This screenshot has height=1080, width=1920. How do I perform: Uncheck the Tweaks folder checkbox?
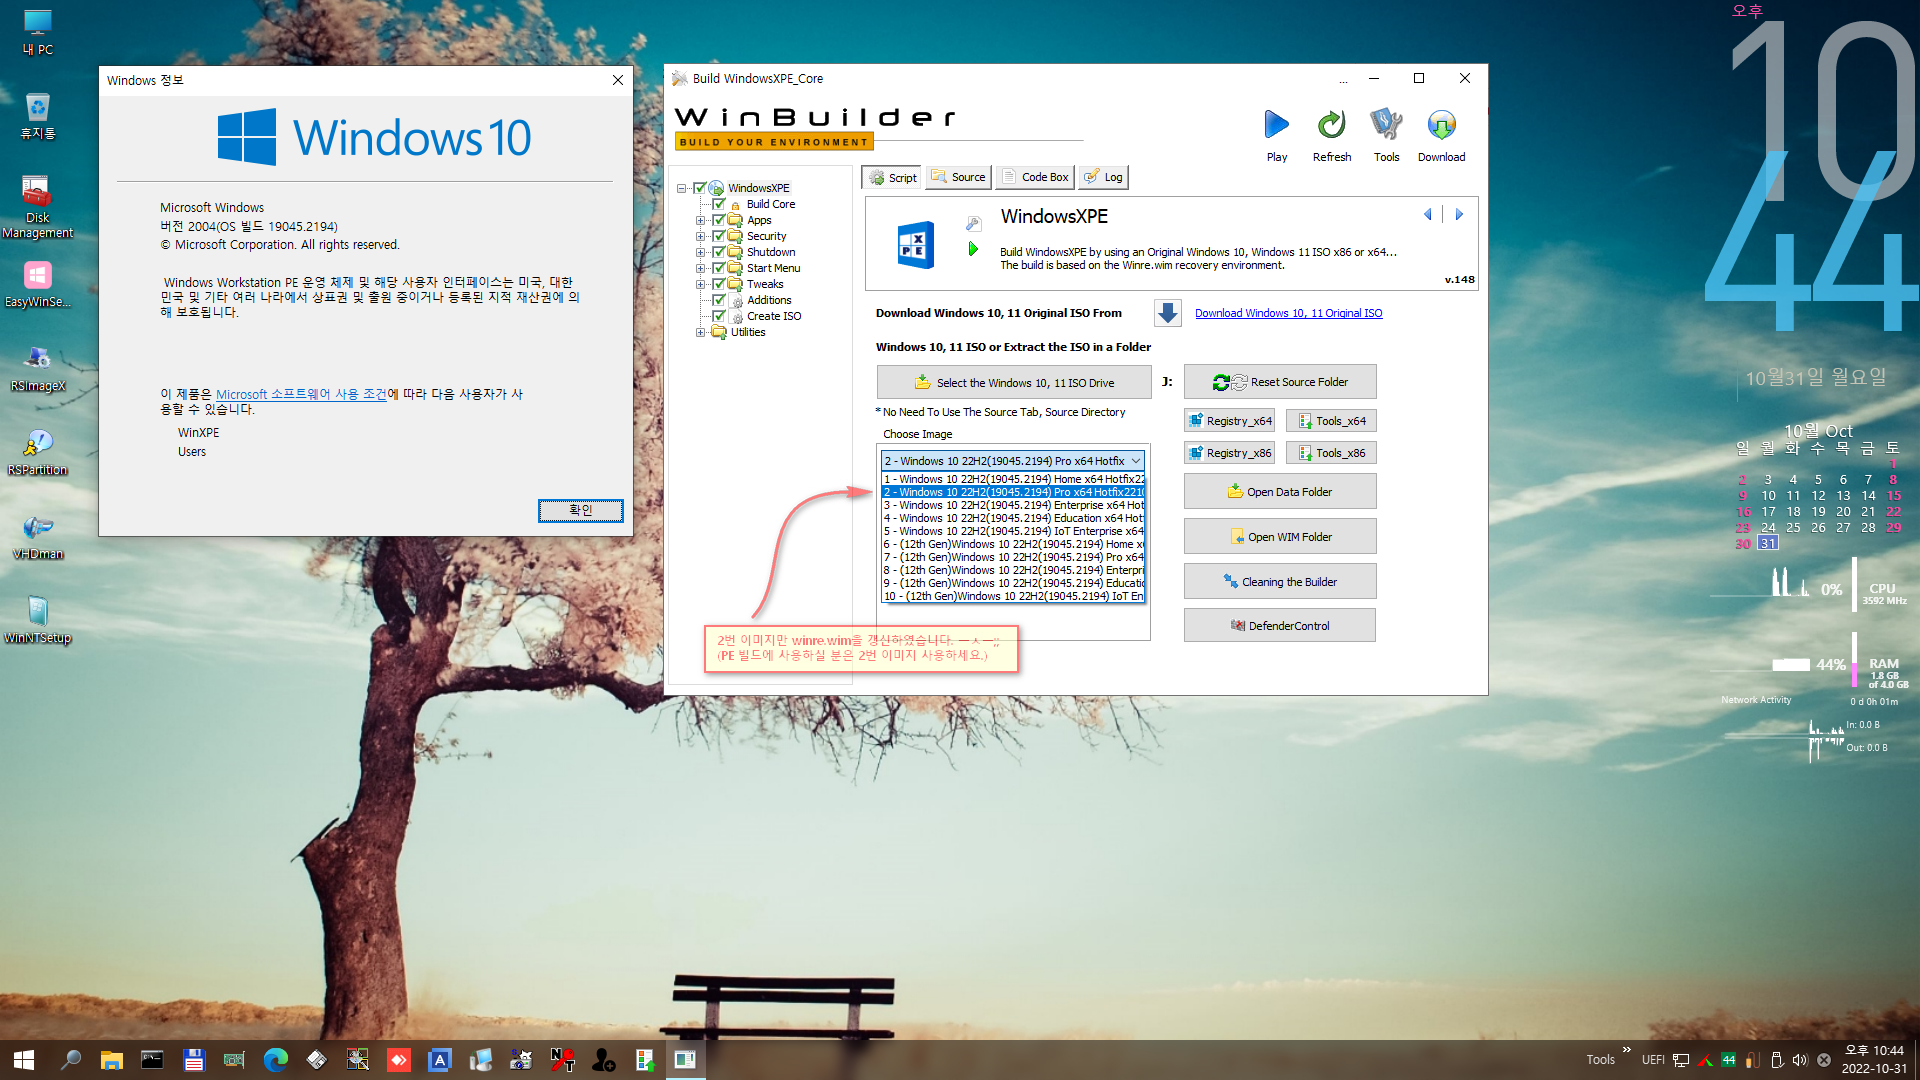pos(718,284)
